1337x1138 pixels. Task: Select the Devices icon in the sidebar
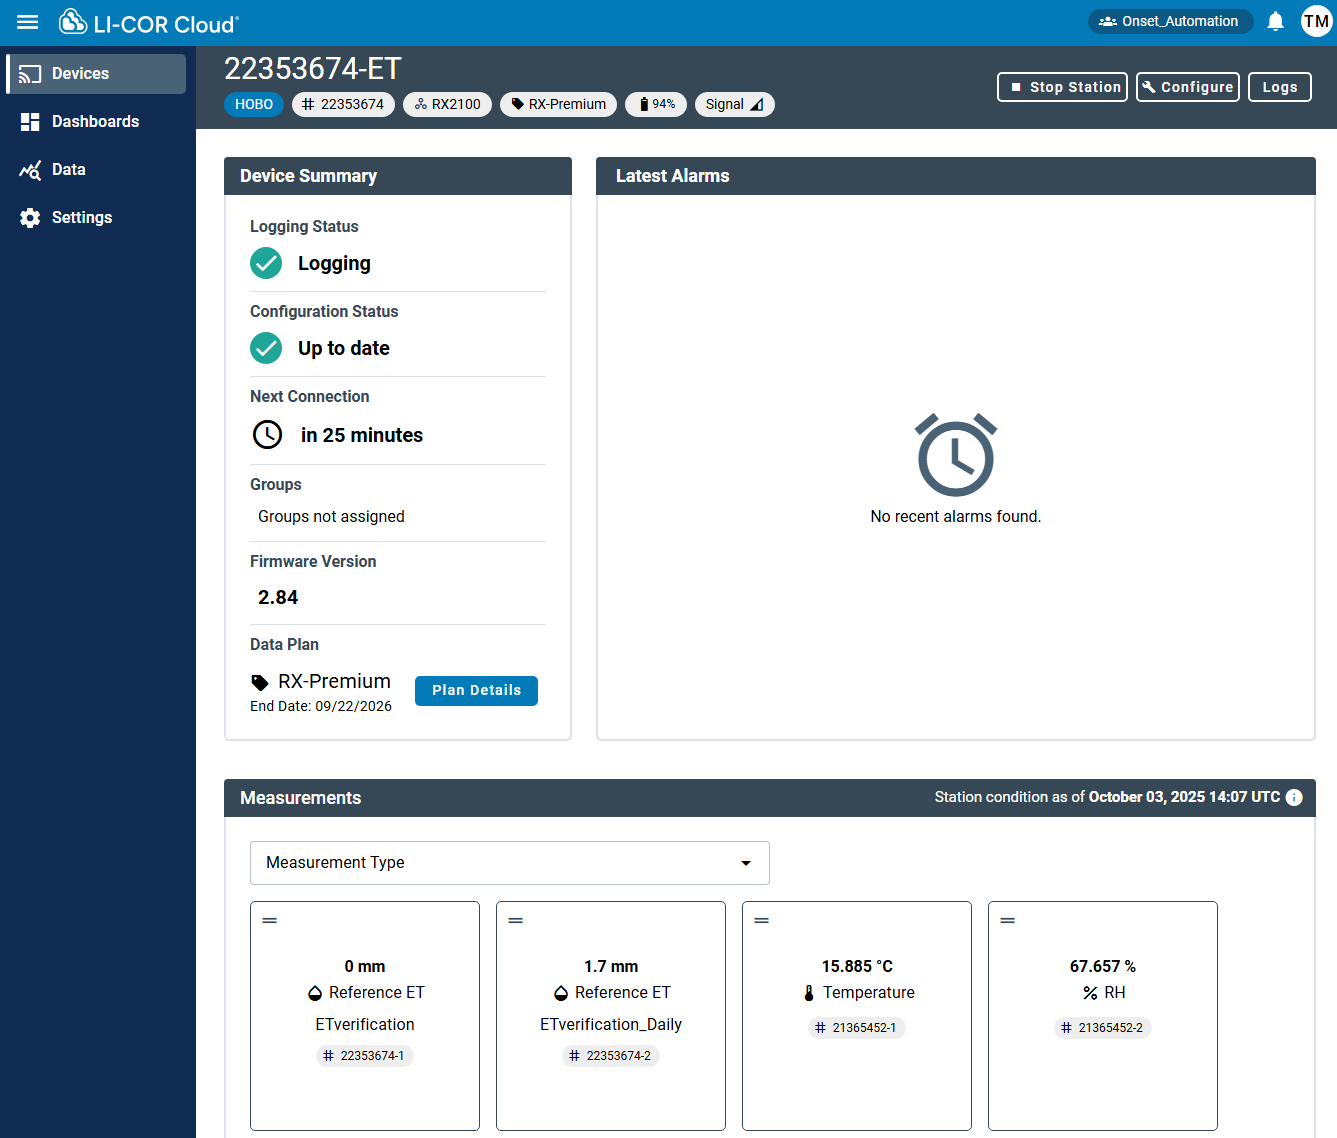pos(30,73)
